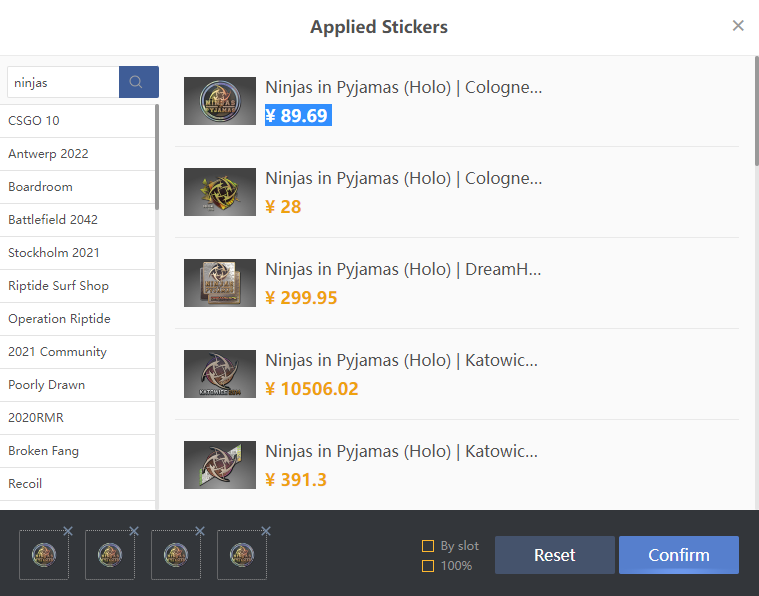Close the Applied Stickers dialog
The image size is (759, 596).
pyautogui.click(x=738, y=26)
